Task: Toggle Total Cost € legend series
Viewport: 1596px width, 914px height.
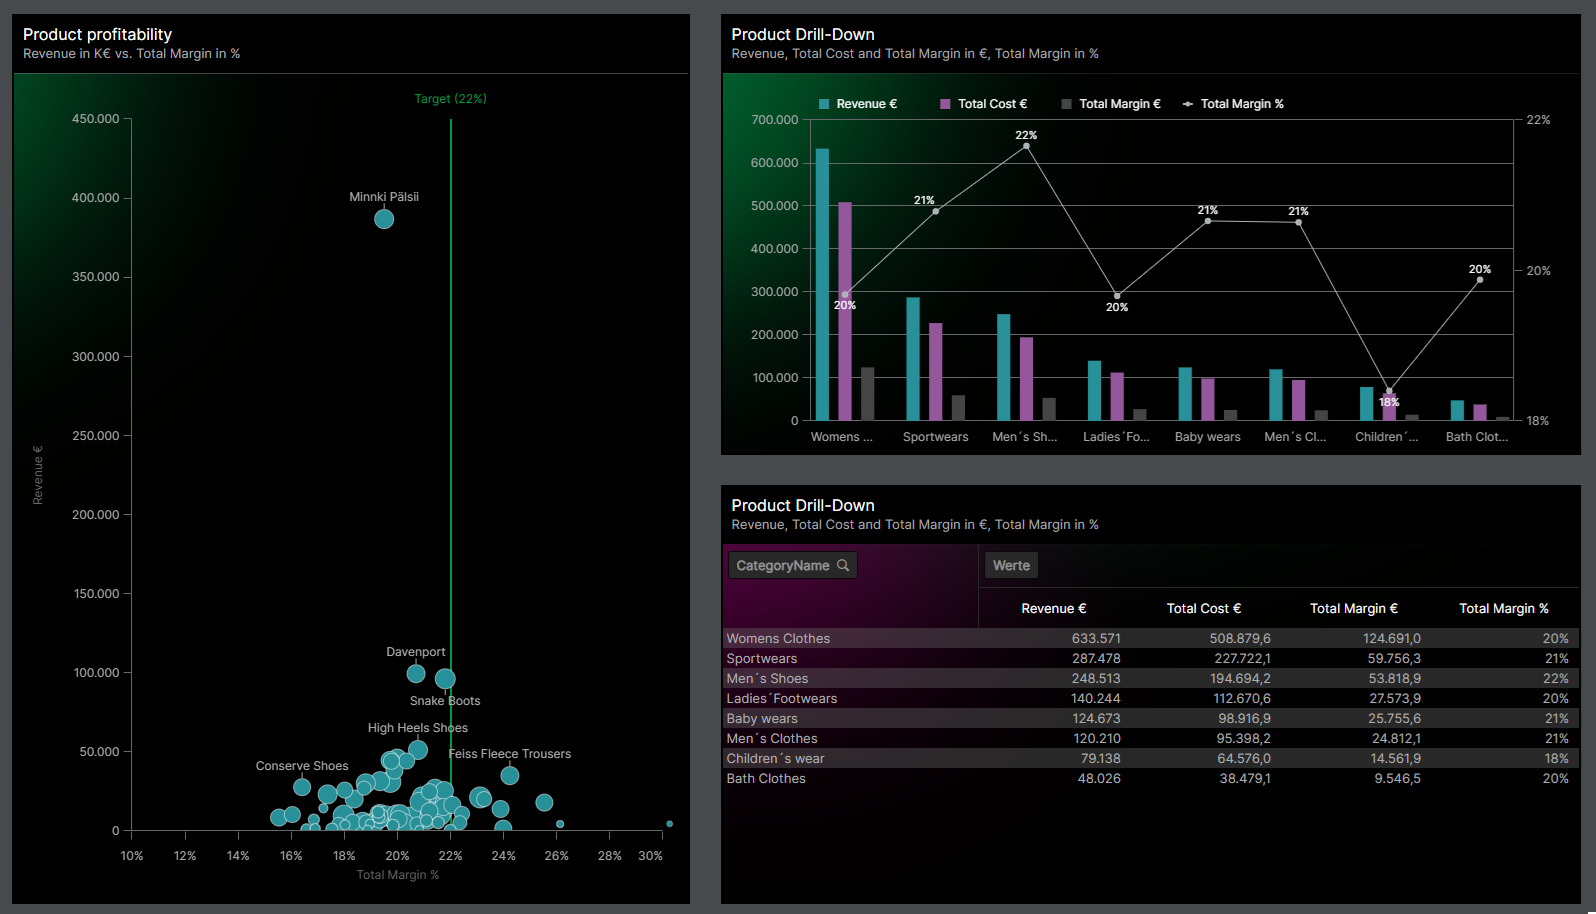Action: pos(984,104)
